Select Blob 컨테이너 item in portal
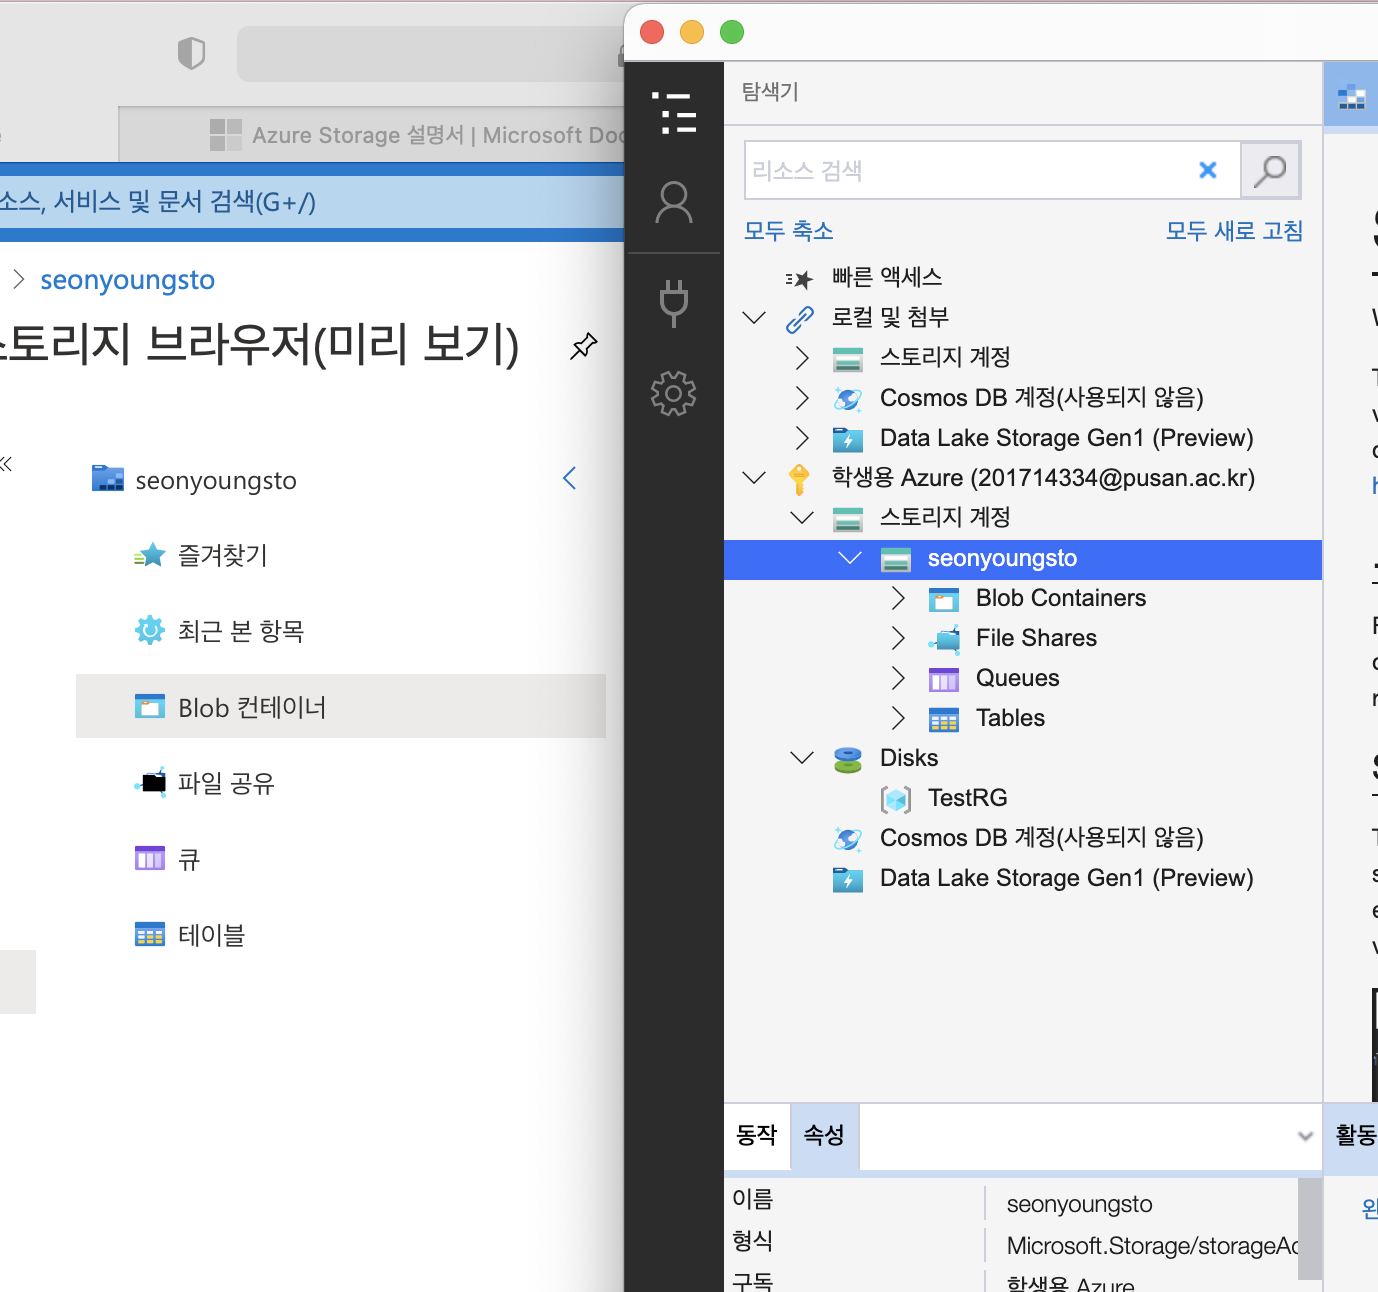Image resolution: width=1378 pixels, height=1292 pixels. click(x=341, y=707)
